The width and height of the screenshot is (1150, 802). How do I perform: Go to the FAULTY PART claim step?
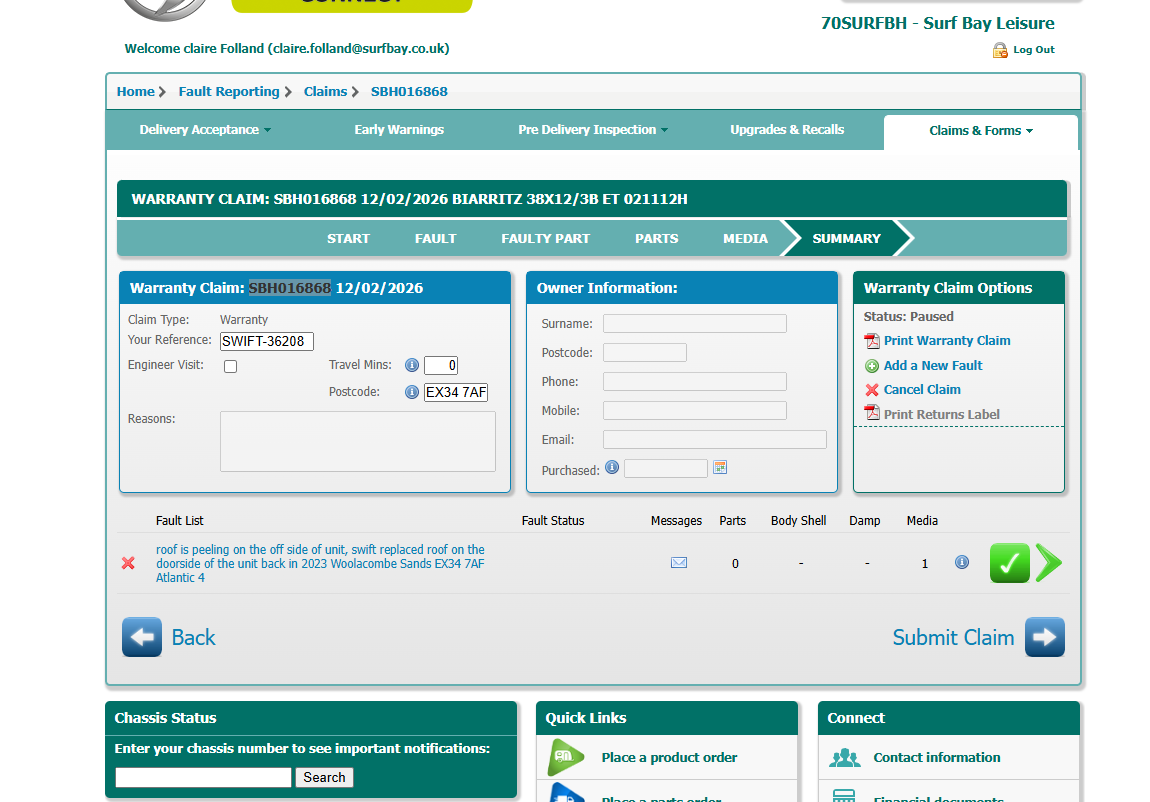click(546, 239)
